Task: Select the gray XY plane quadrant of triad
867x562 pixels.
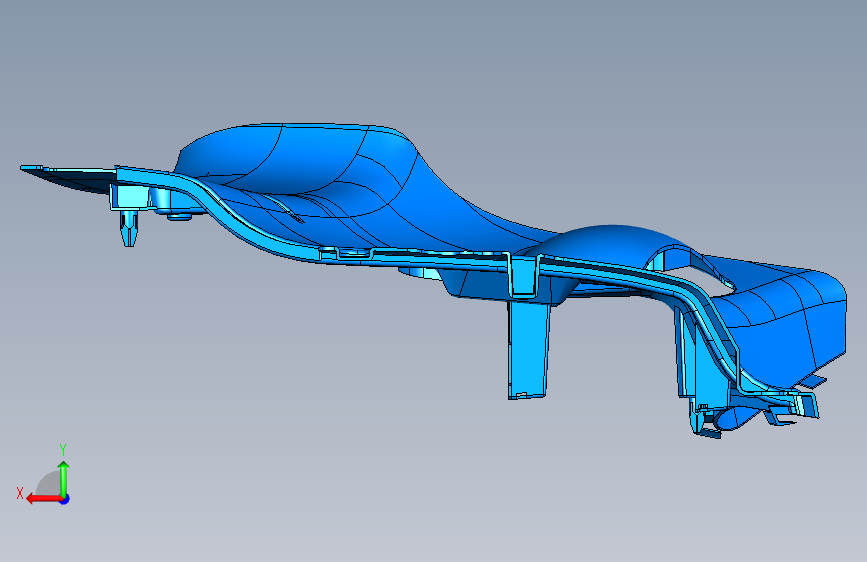Action: tap(48, 483)
